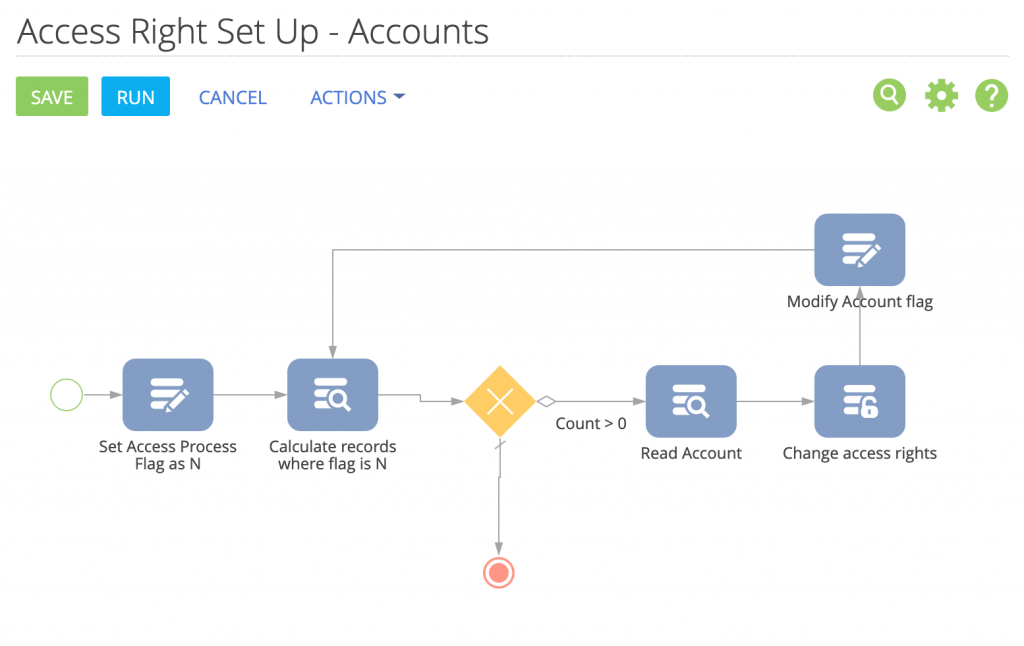Click the Change access rights label text
Viewport: 1024px width, 646px height.
(859, 453)
